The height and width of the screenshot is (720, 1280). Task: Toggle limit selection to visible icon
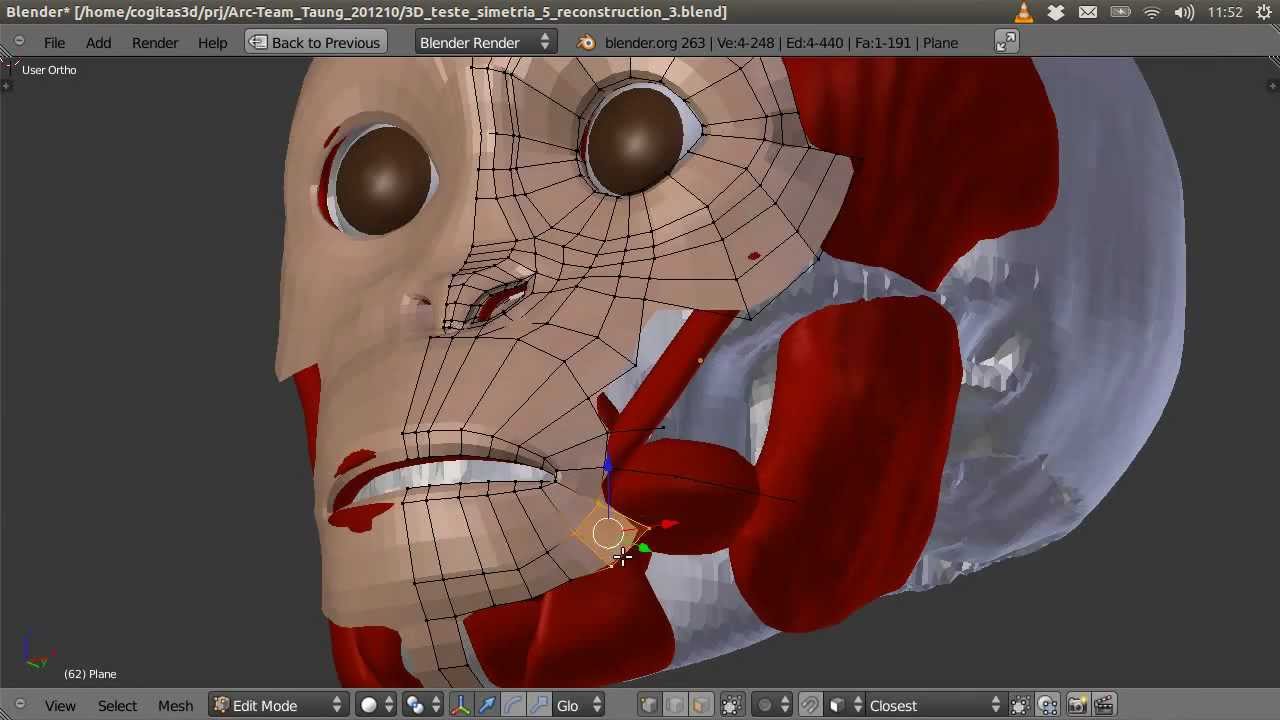coord(732,705)
